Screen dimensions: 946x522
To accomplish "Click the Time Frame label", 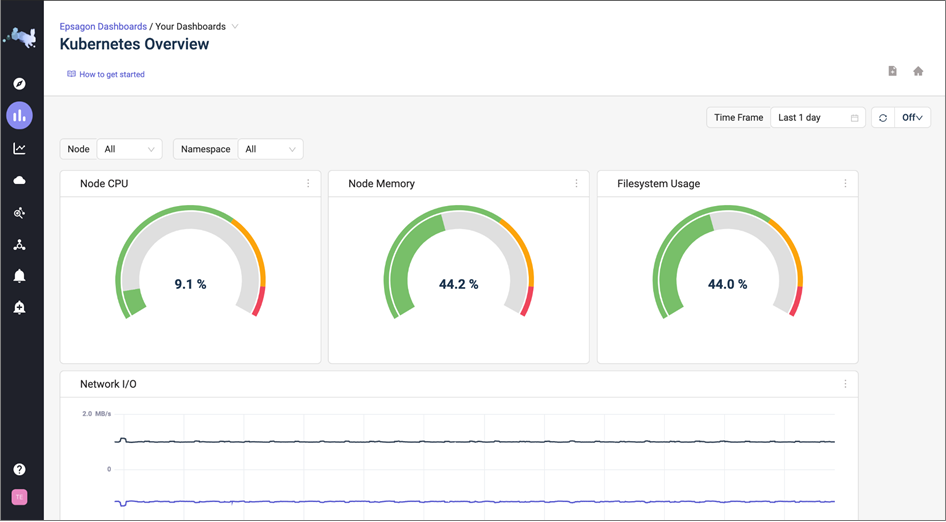I will click(738, 118).
